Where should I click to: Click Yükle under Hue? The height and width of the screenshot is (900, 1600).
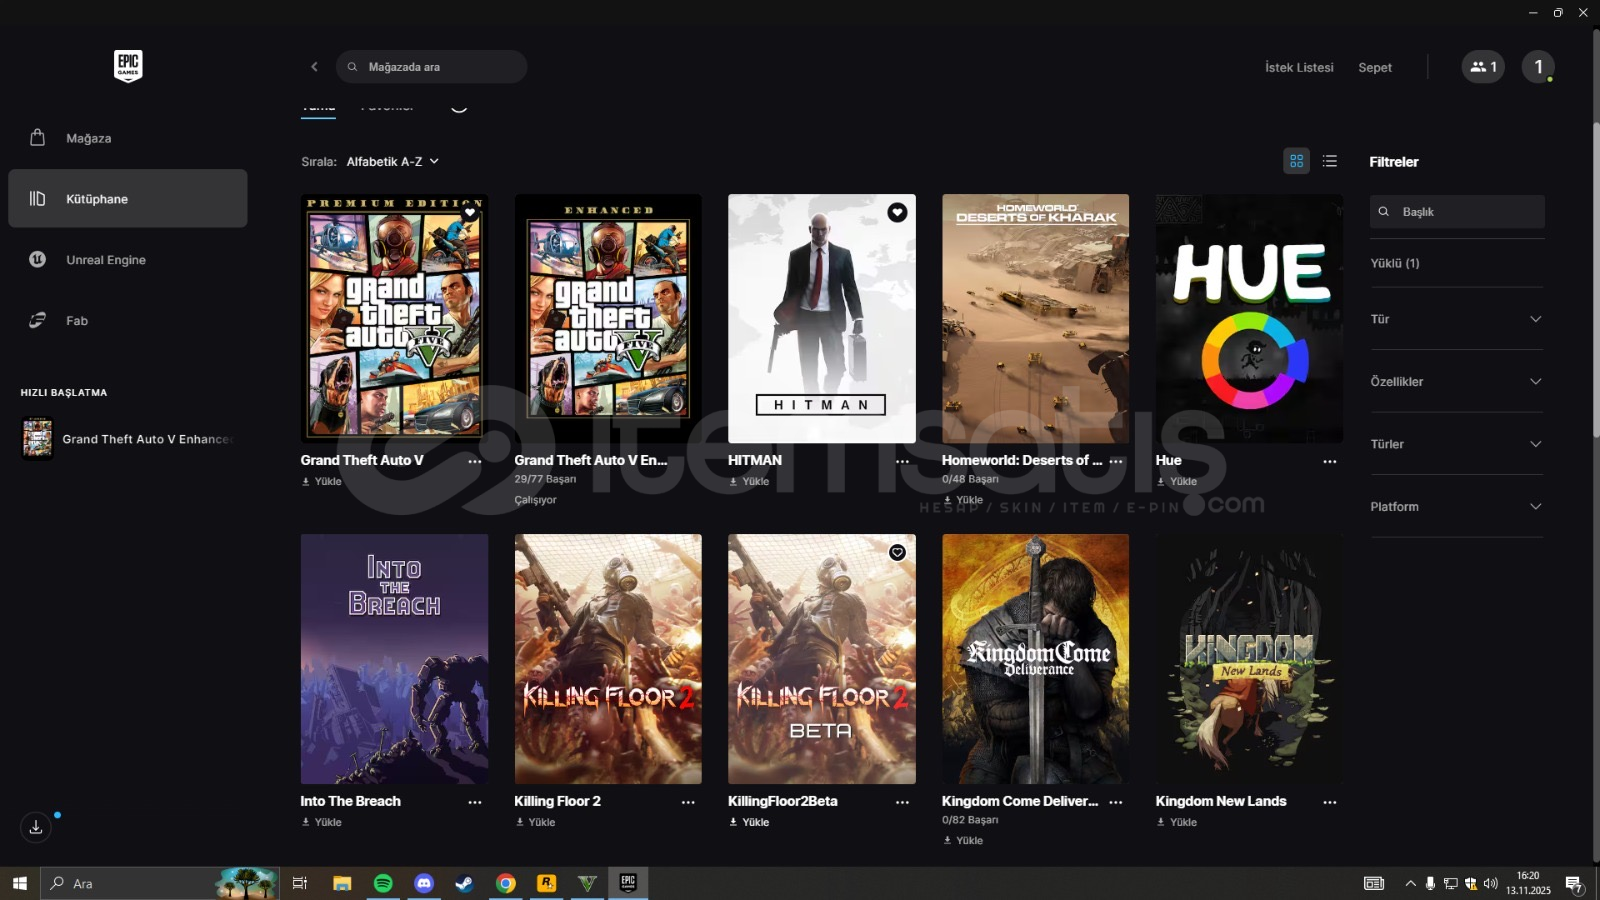[x=1177, y=482]
